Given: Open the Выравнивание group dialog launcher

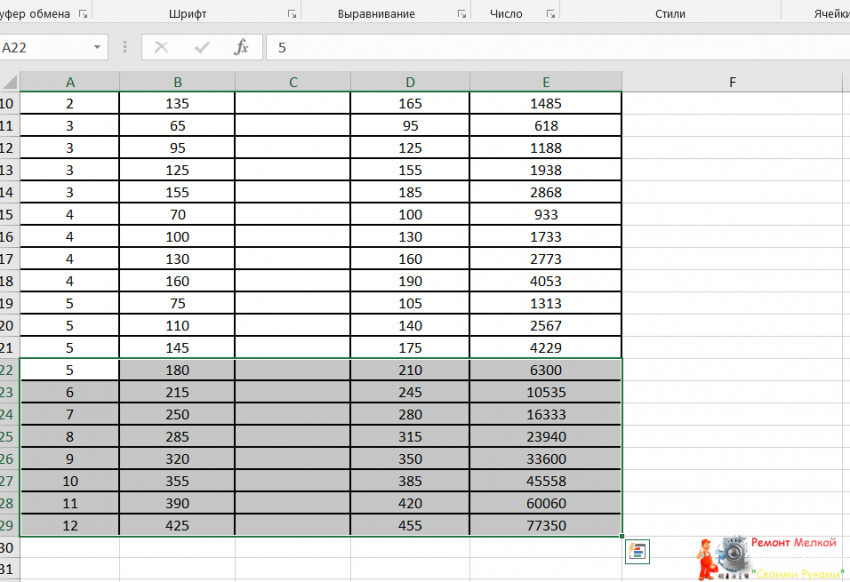Looking at the screenshot, I should [462, 14].
